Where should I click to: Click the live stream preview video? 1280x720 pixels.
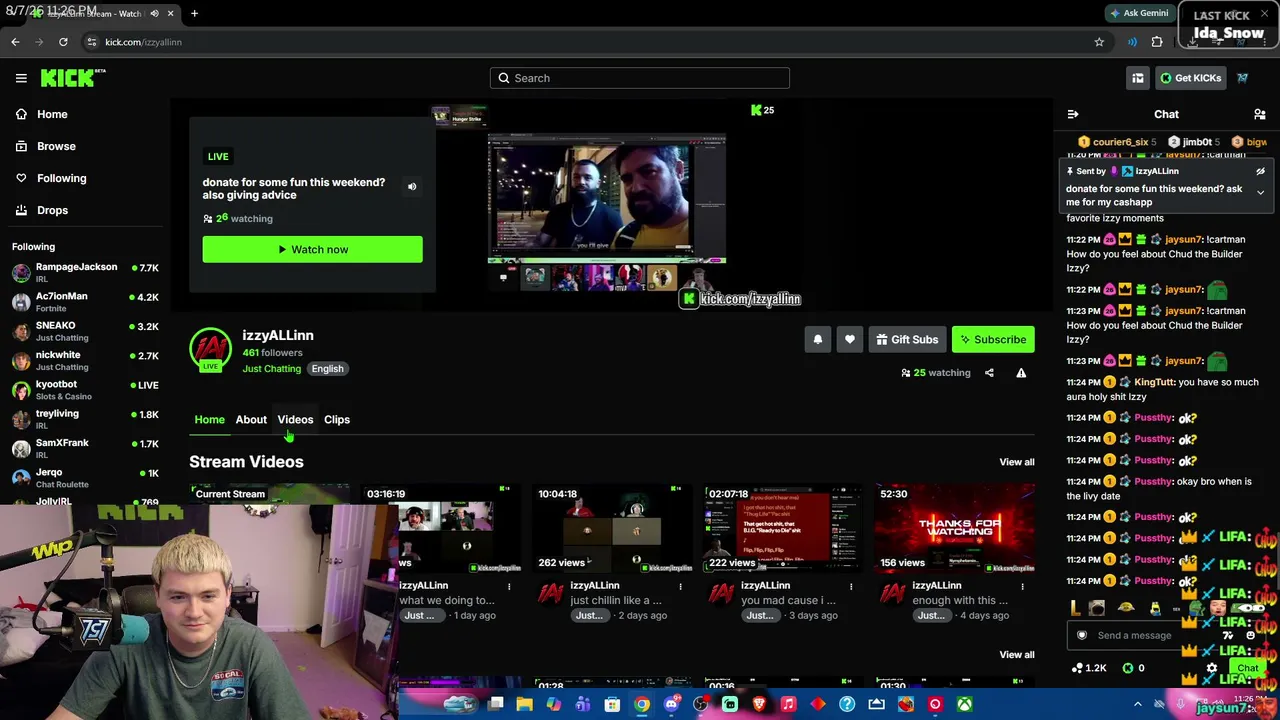point(607,199)
